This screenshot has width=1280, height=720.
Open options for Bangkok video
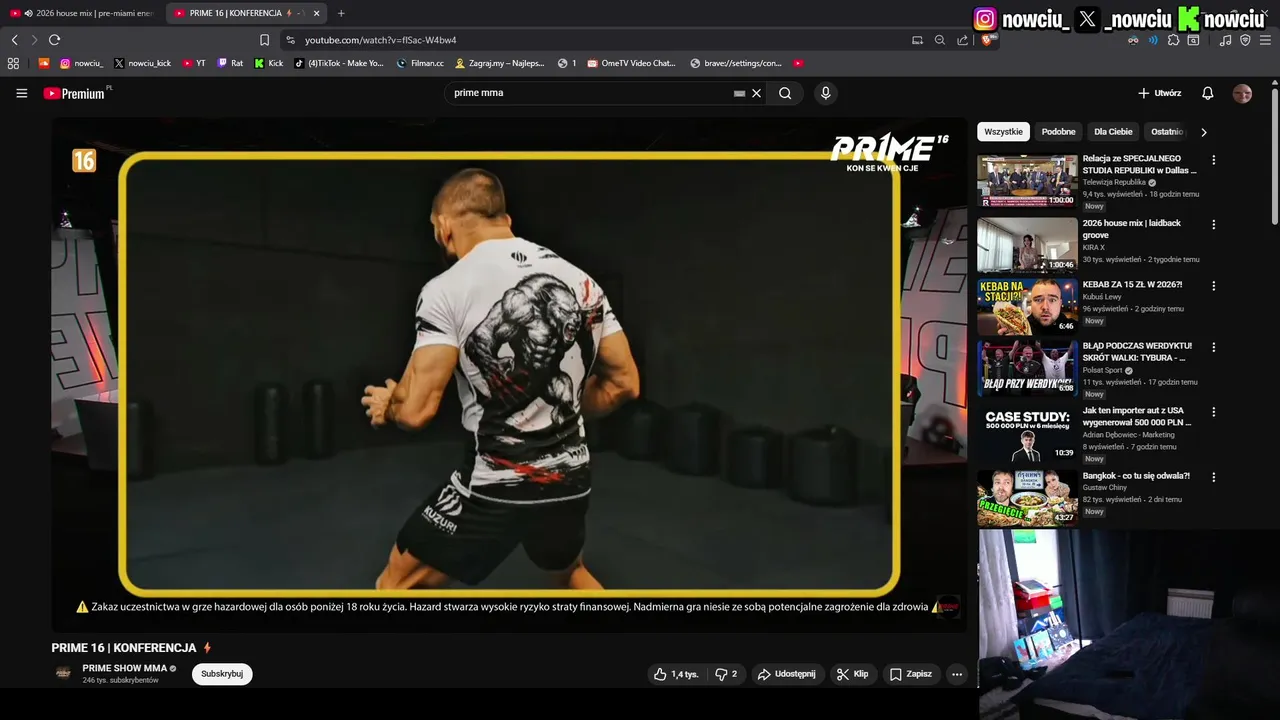click(1214, 477)
